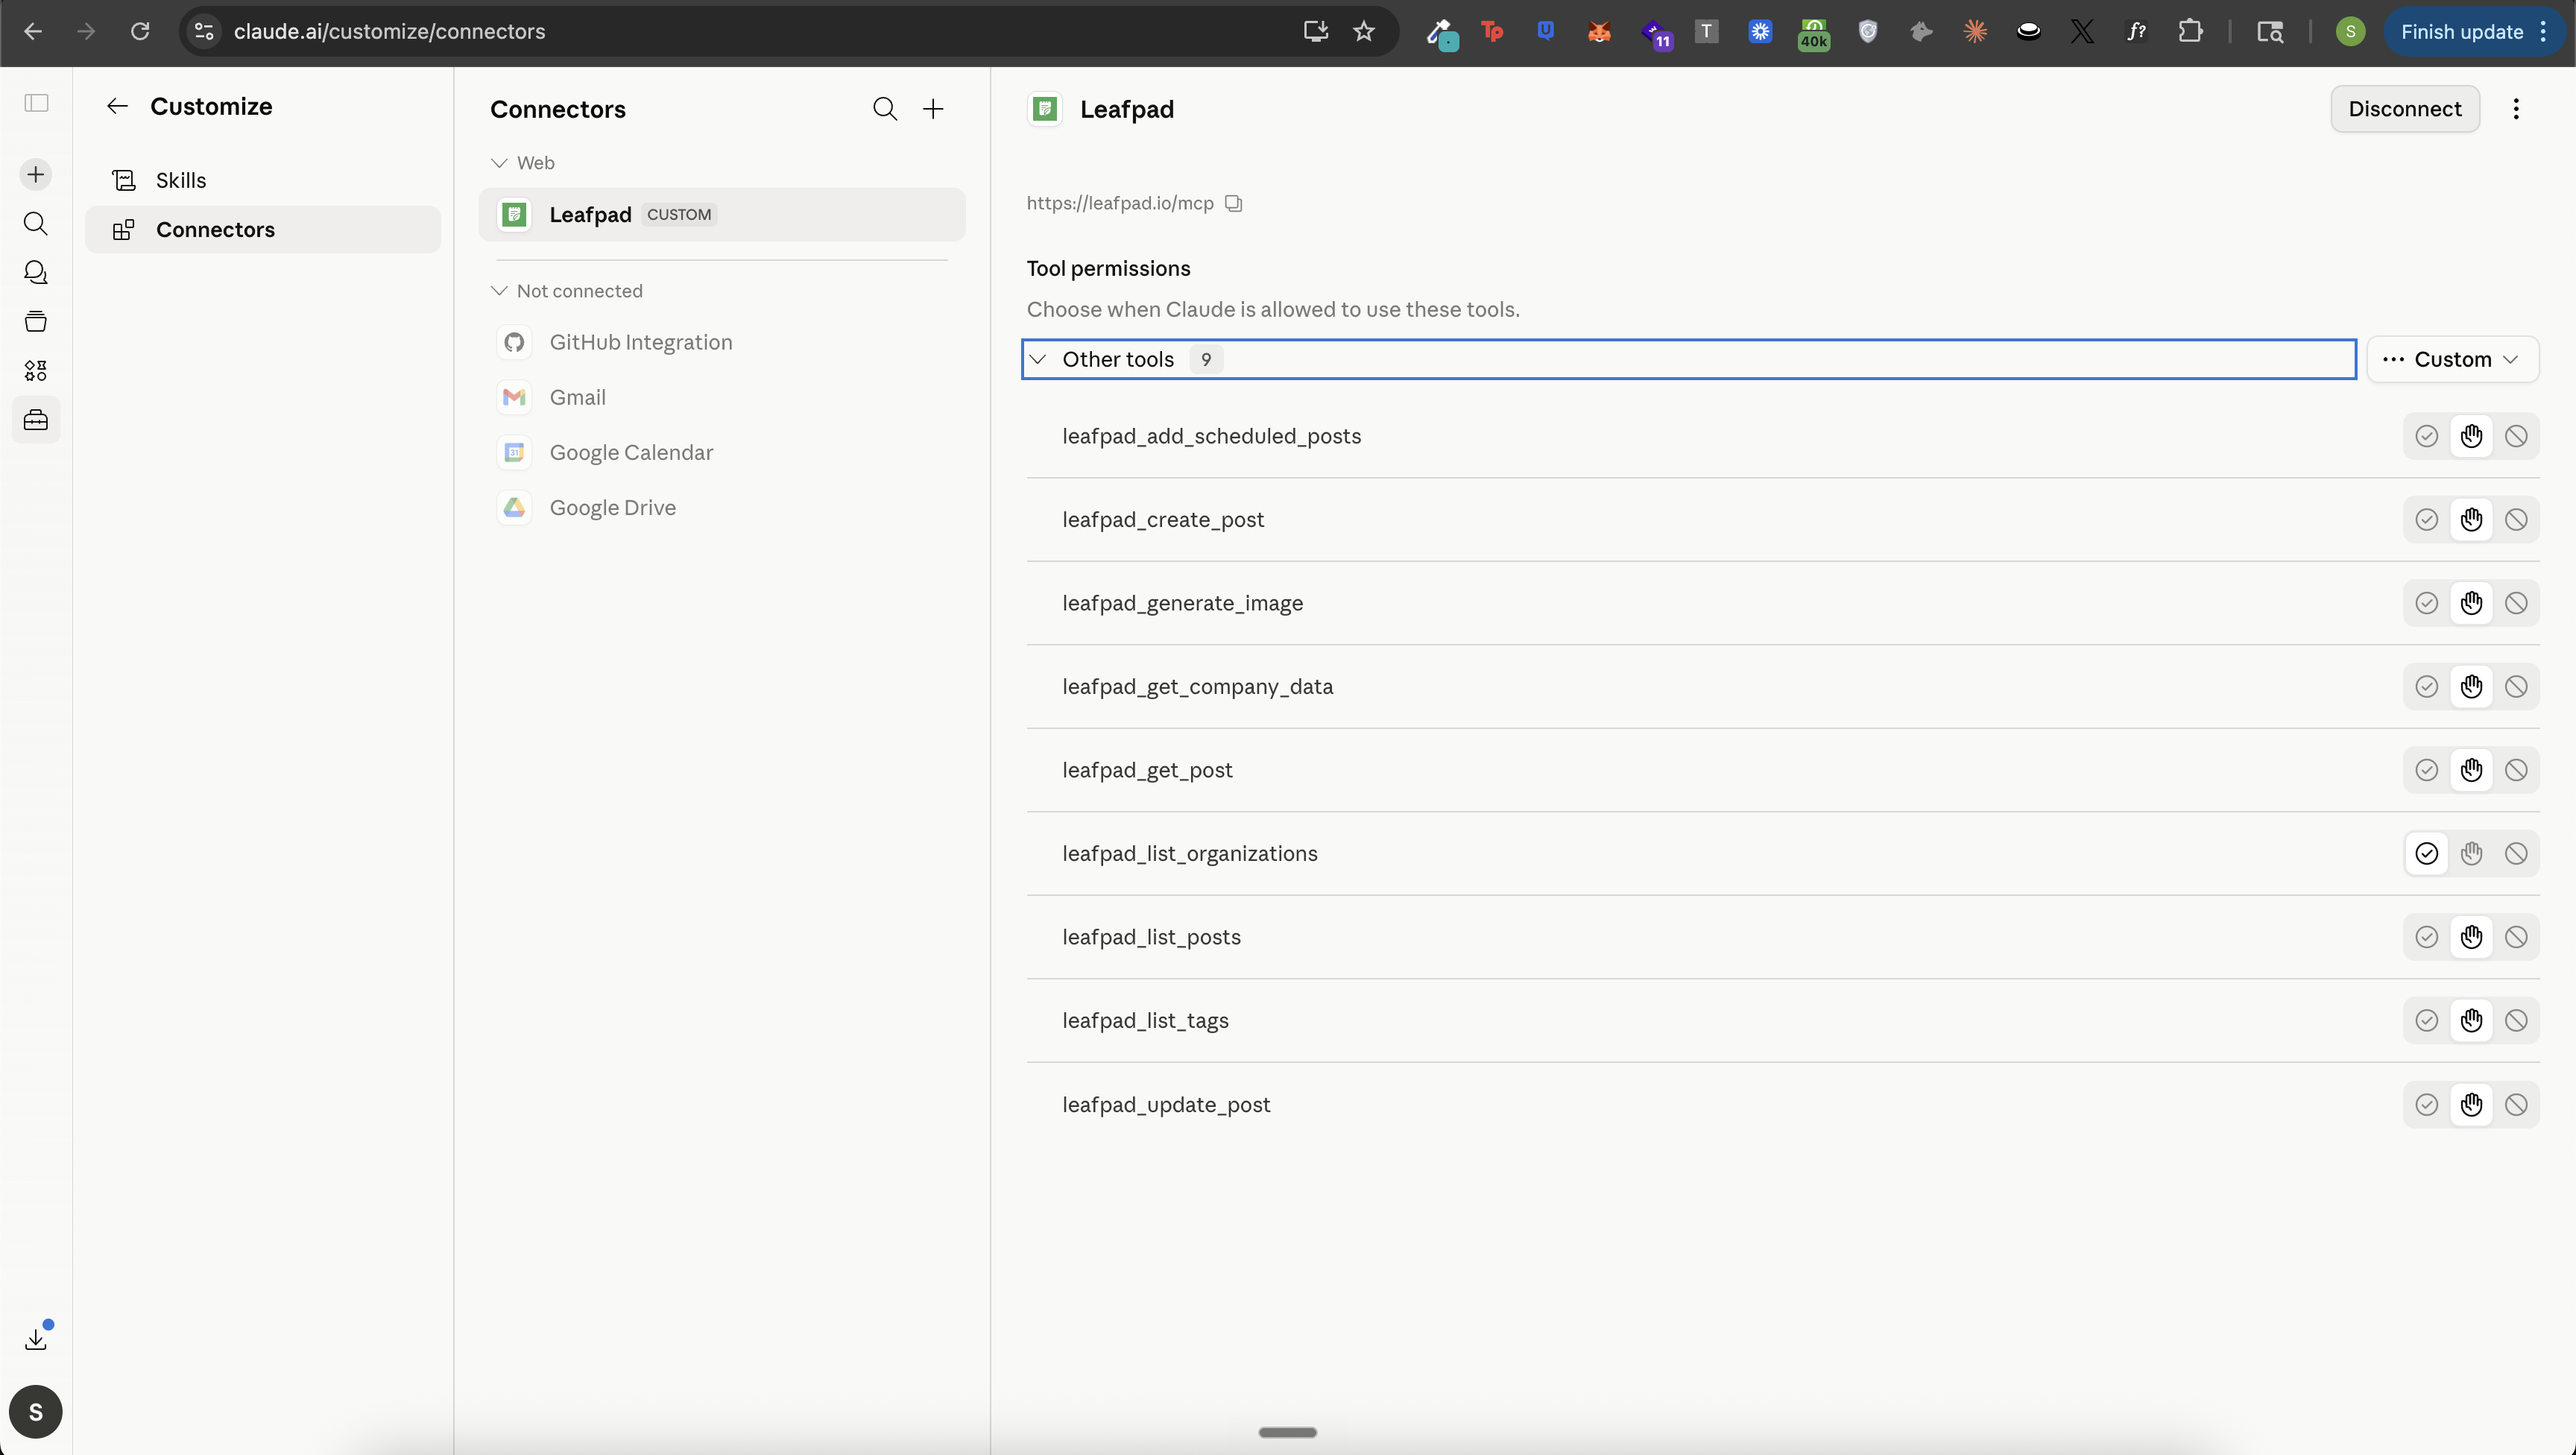Open the site information icon in the address bar
This screenshot has height=1455, width=2576.
(x=204, y=31)
